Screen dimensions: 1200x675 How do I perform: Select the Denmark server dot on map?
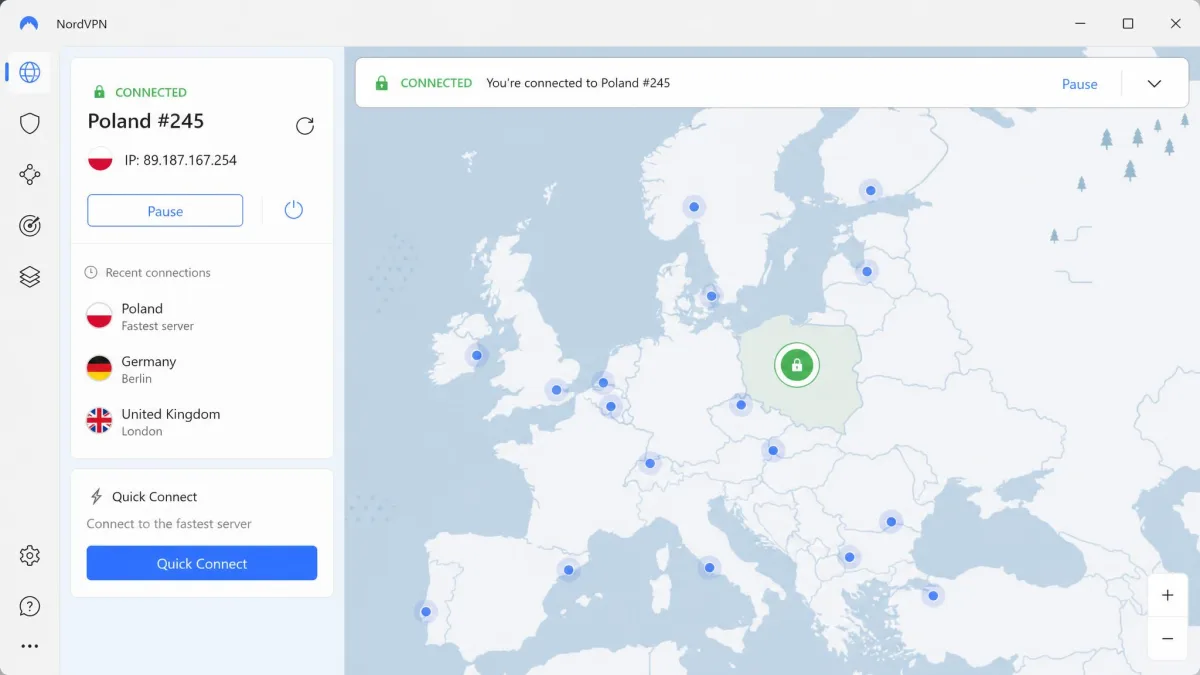pos(711,296)
